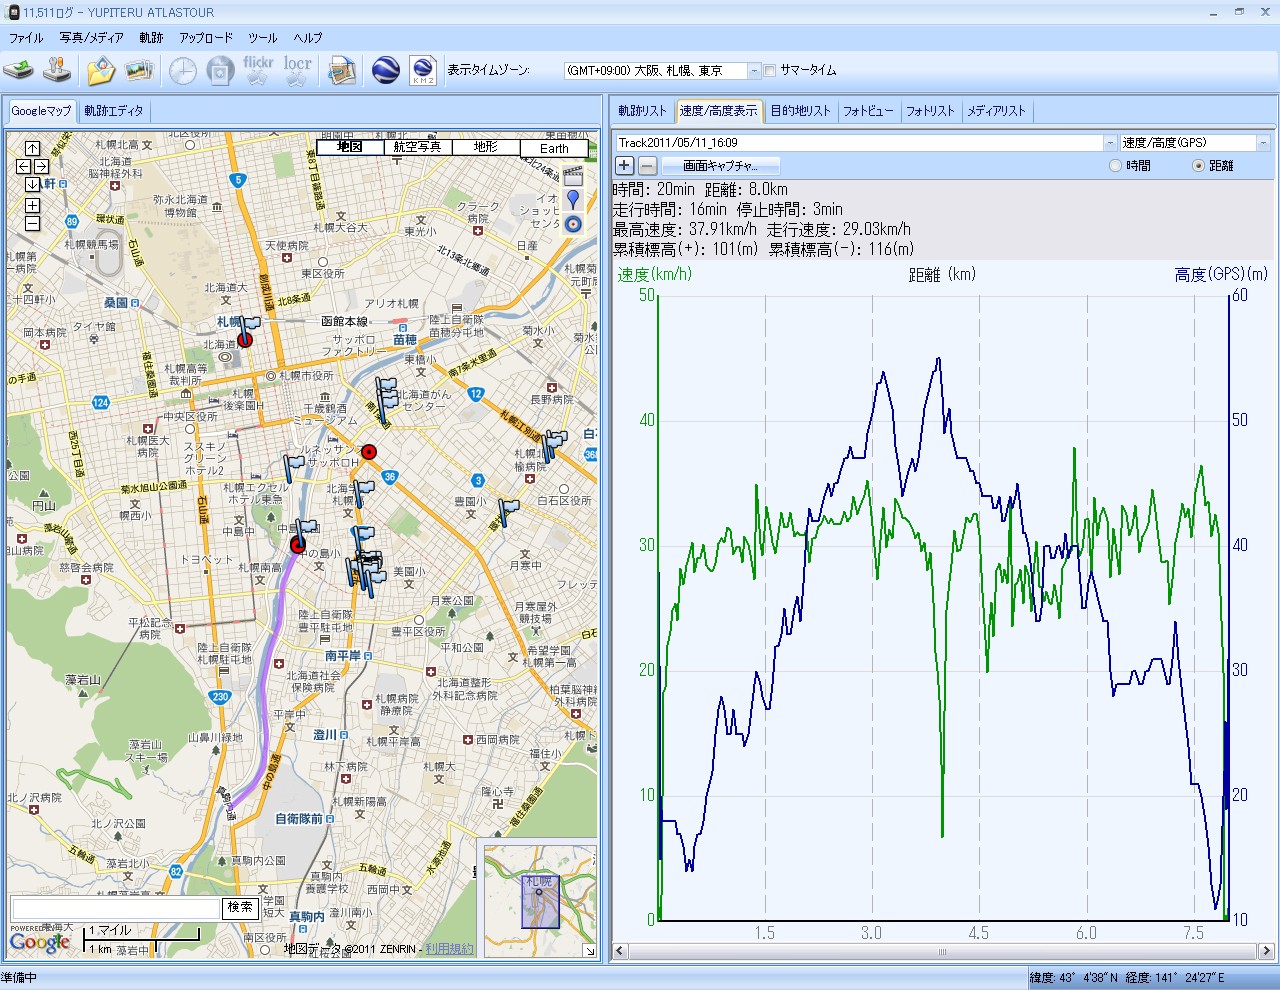Viewport: 1280px width, 990px height.
Task: Switch to the フォトビュー tab
Action: (x=868, y=111)
